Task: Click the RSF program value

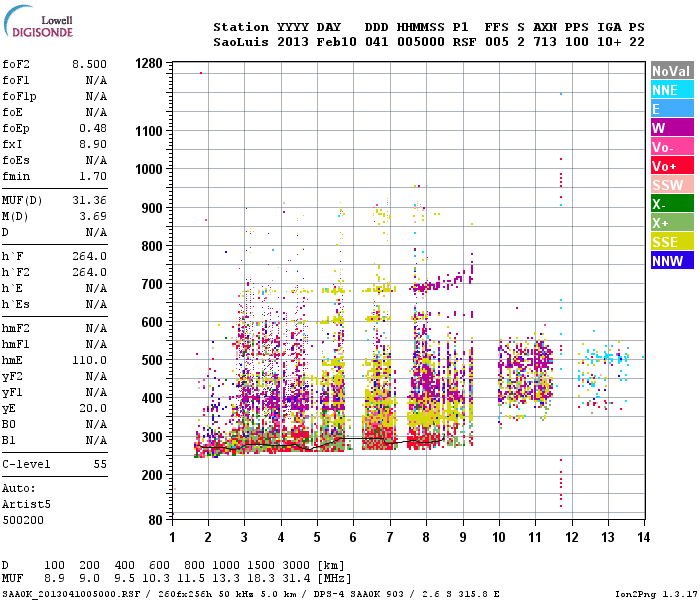Action: 464,42
